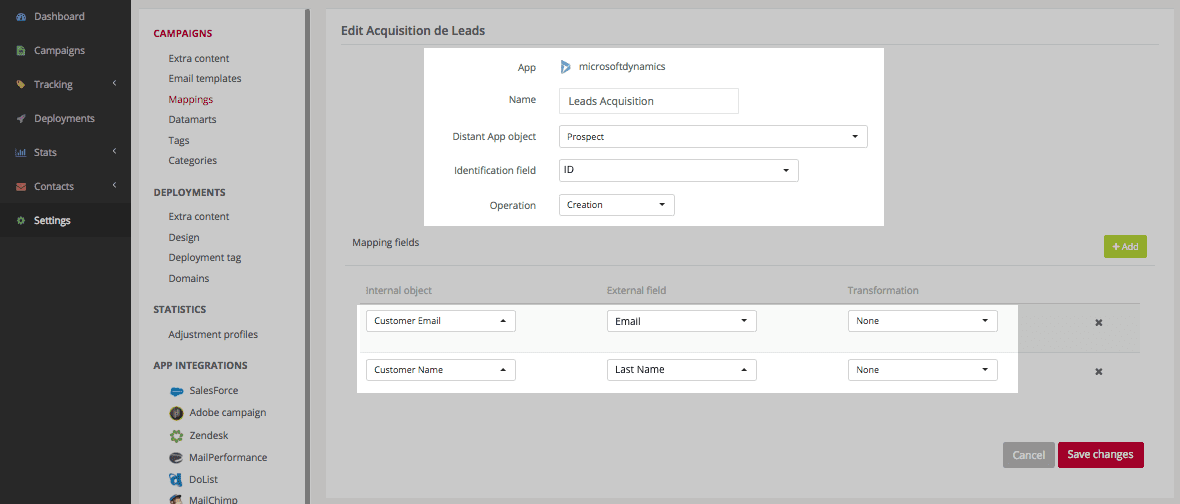Click the microsoftdynamics app logo
The width and height of the screenshot is (1180, 504).
tap(566, 67)
